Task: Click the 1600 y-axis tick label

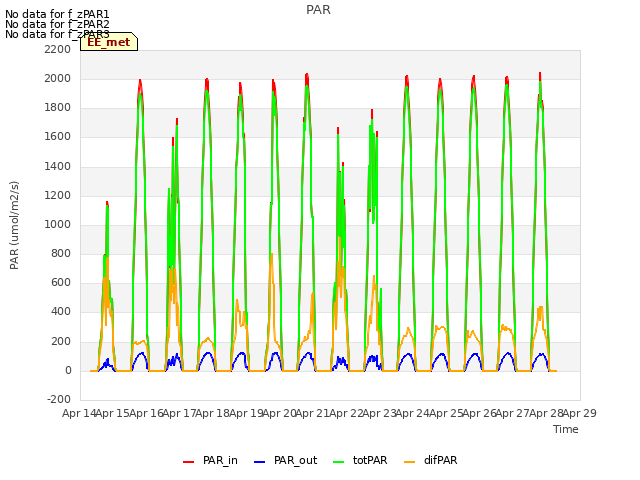Action: coord(58,137)
